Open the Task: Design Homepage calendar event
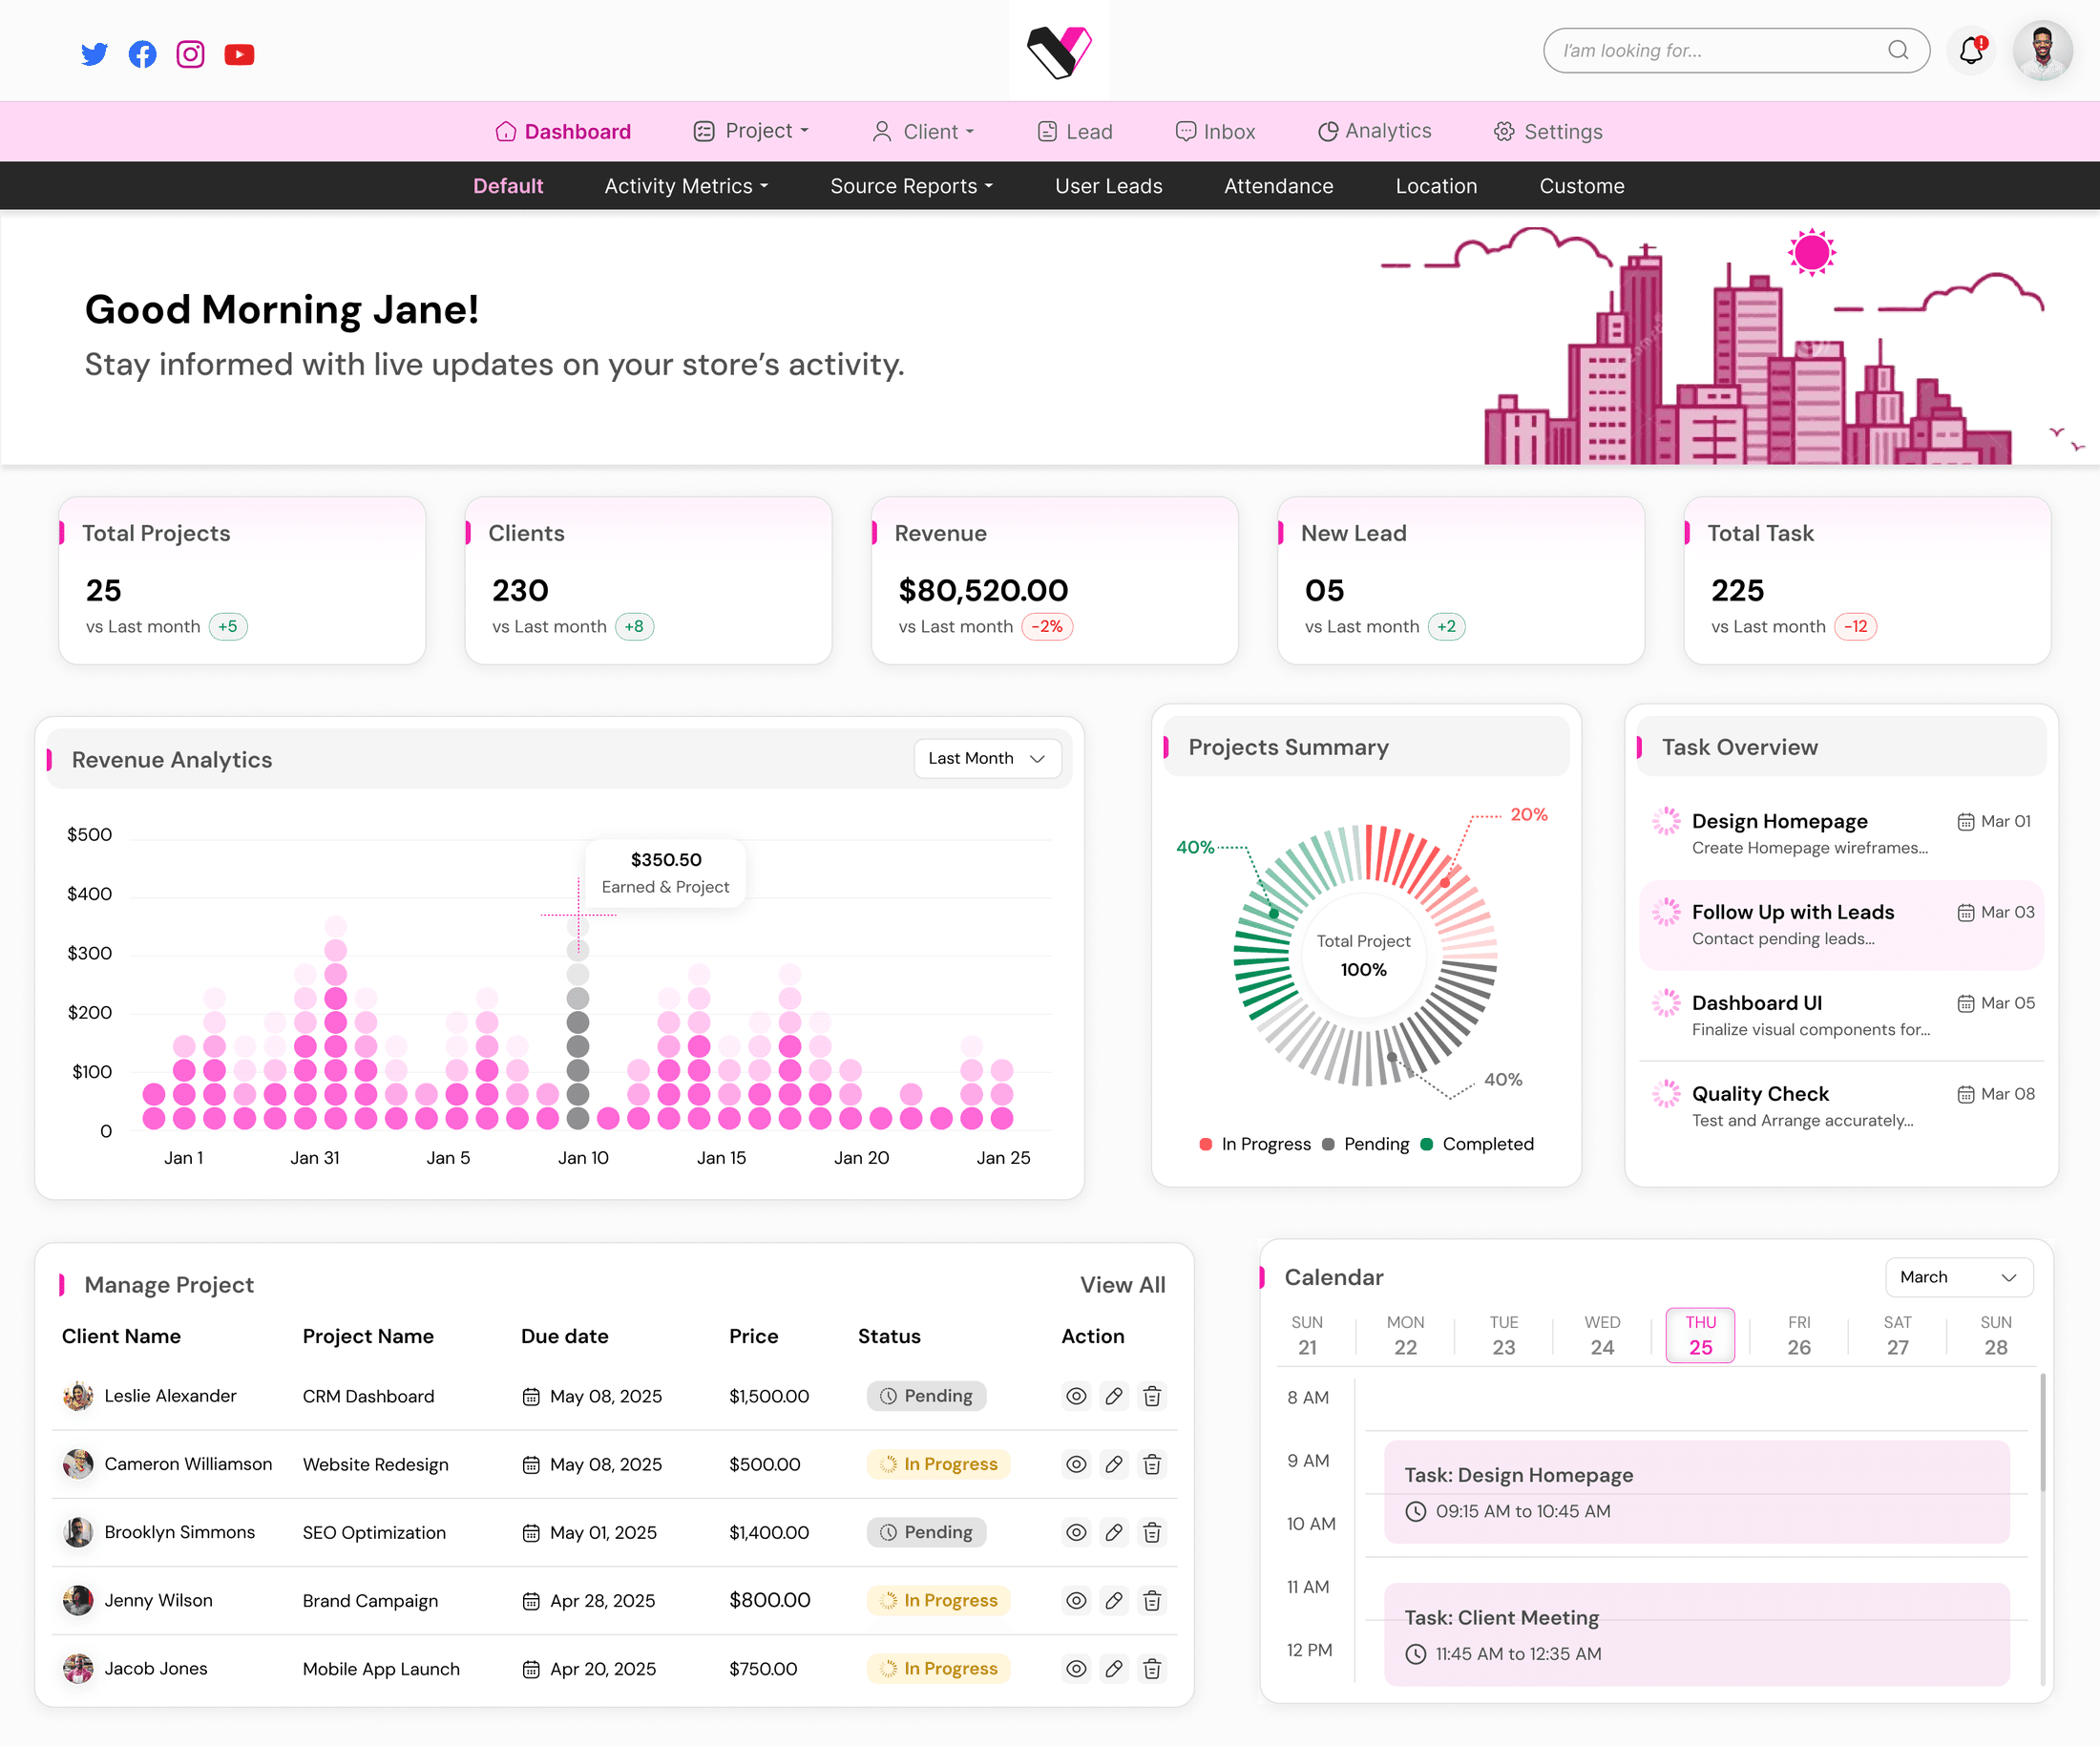 tap(1696, 1491)
